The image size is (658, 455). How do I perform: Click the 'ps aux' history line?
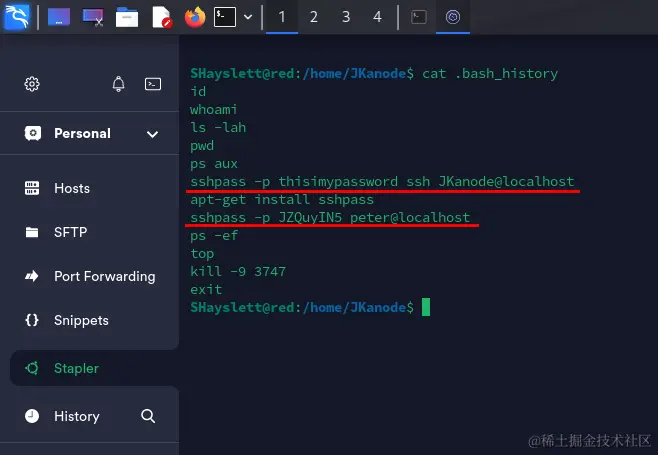pyautogui.click(x=214, y=164)
